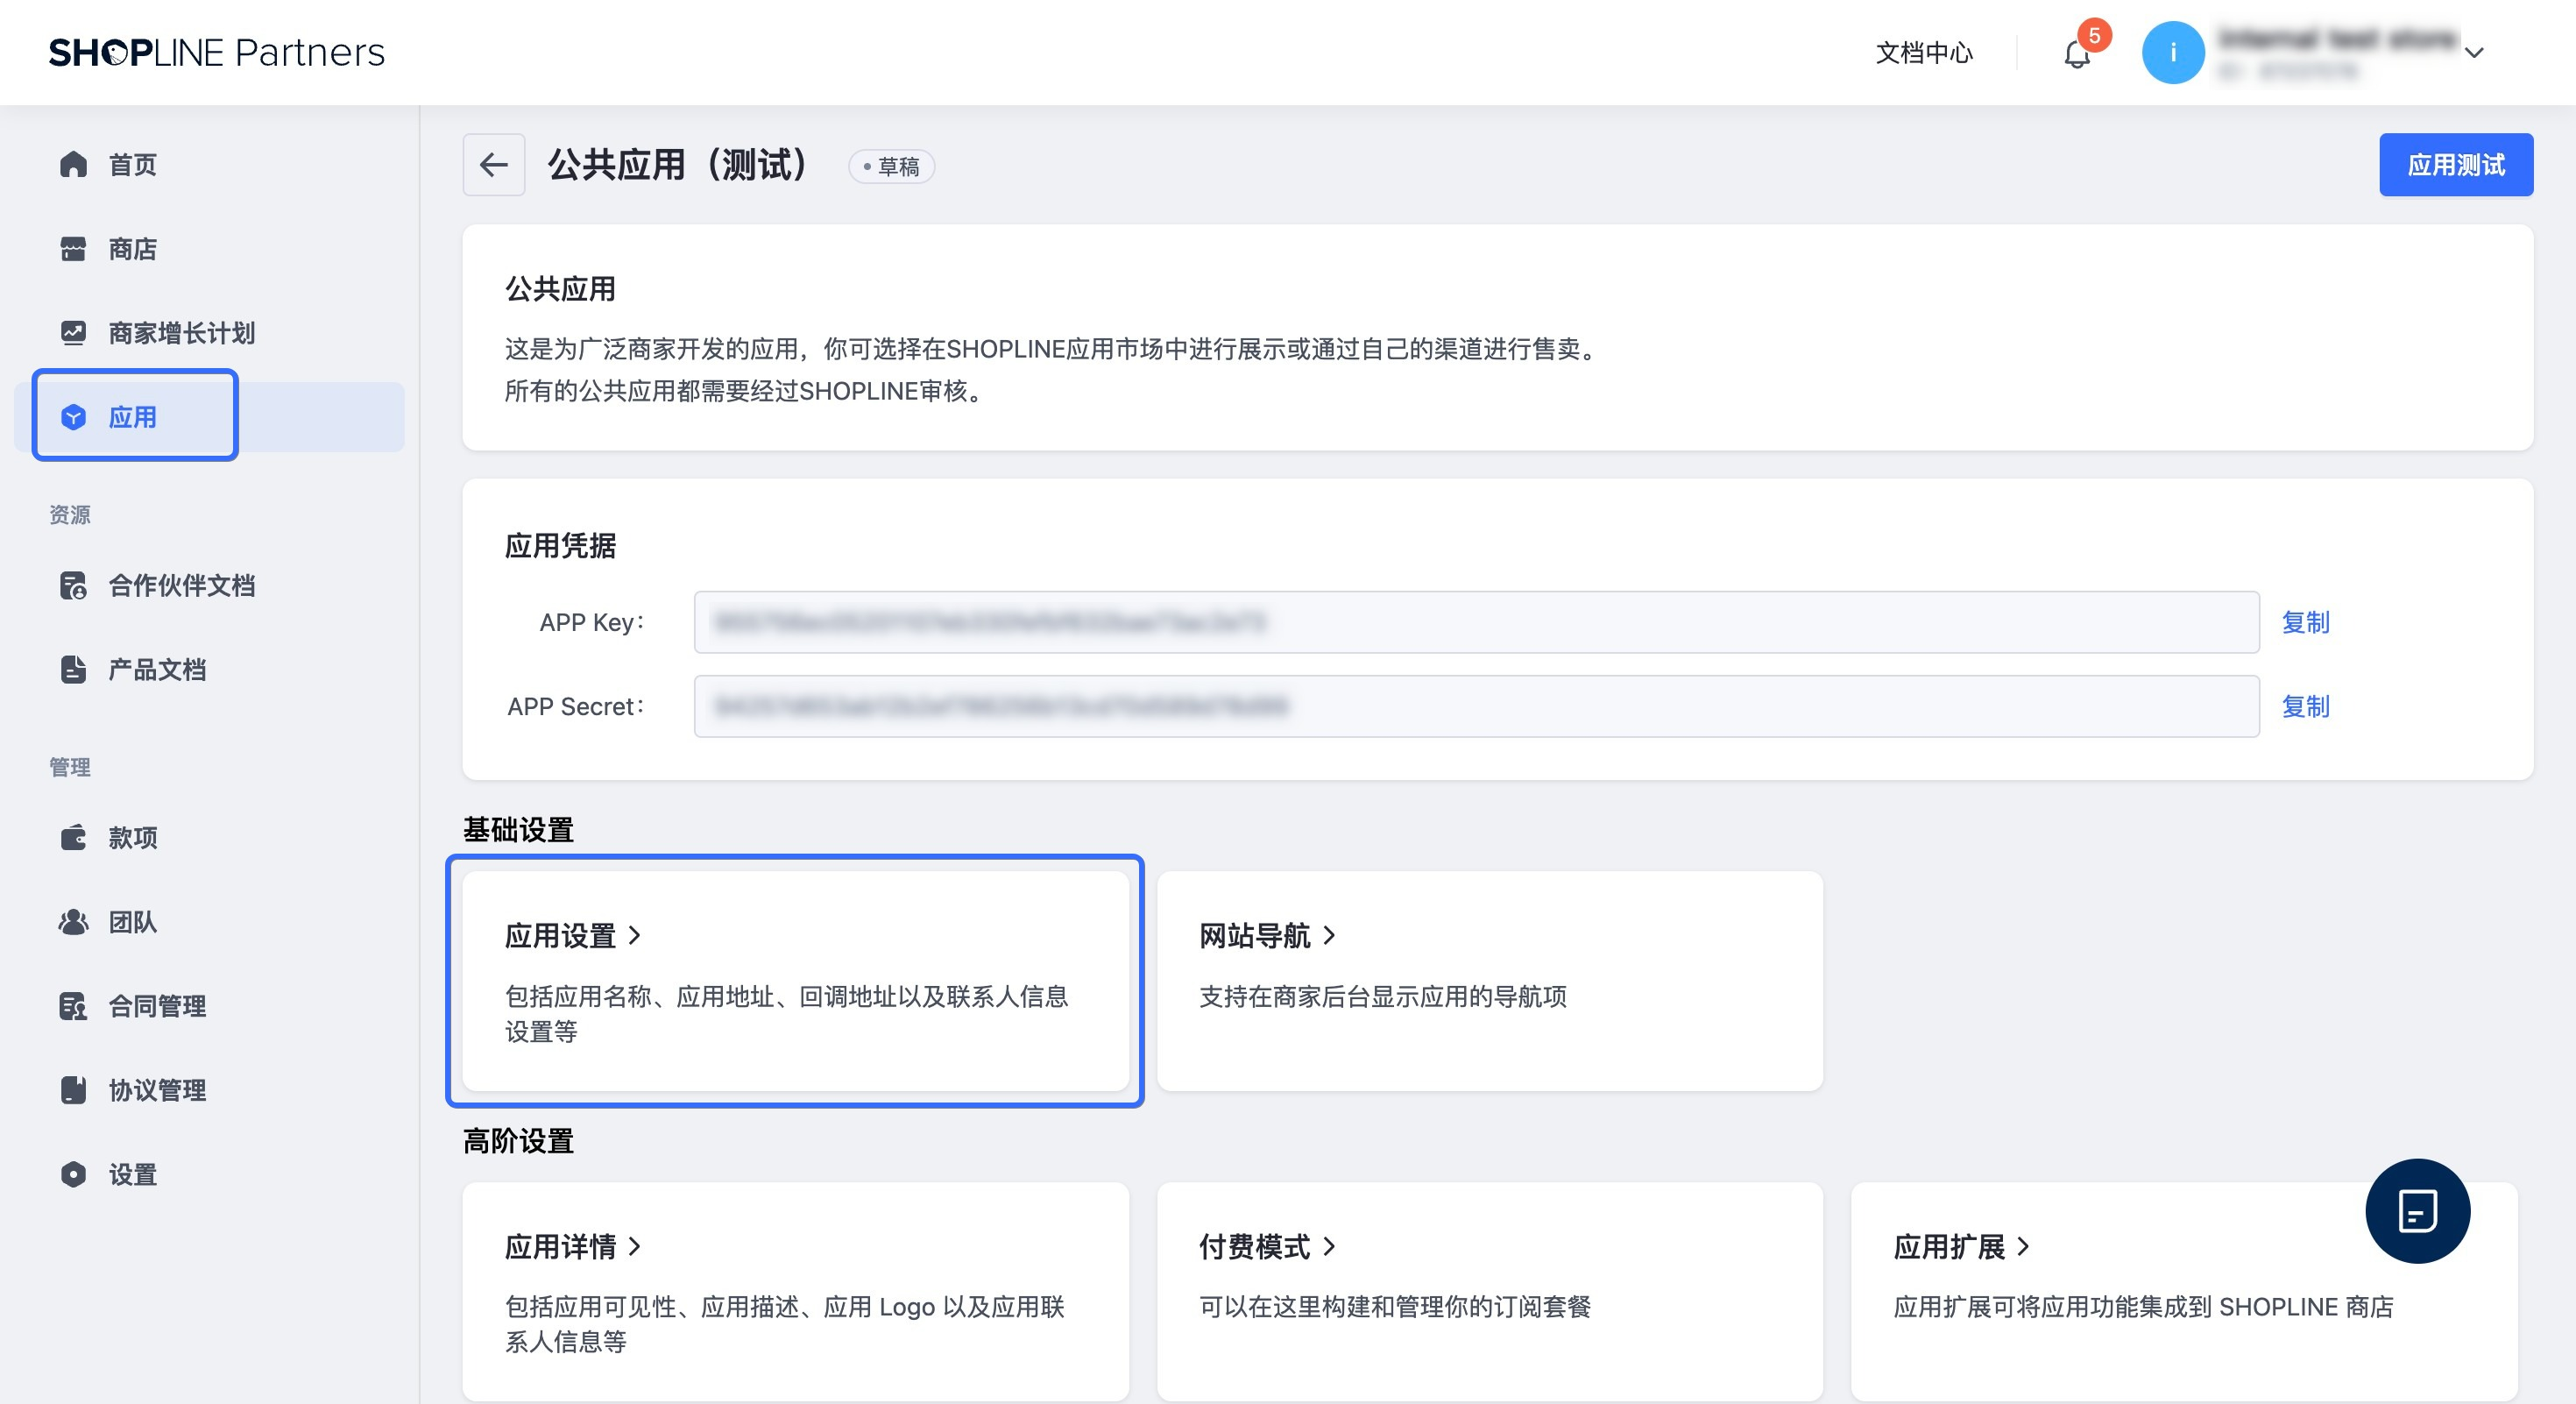The image size is (2576, 1404).
Task: Click the 应用凭据 section heading
Action: click(x=560, y=545)
